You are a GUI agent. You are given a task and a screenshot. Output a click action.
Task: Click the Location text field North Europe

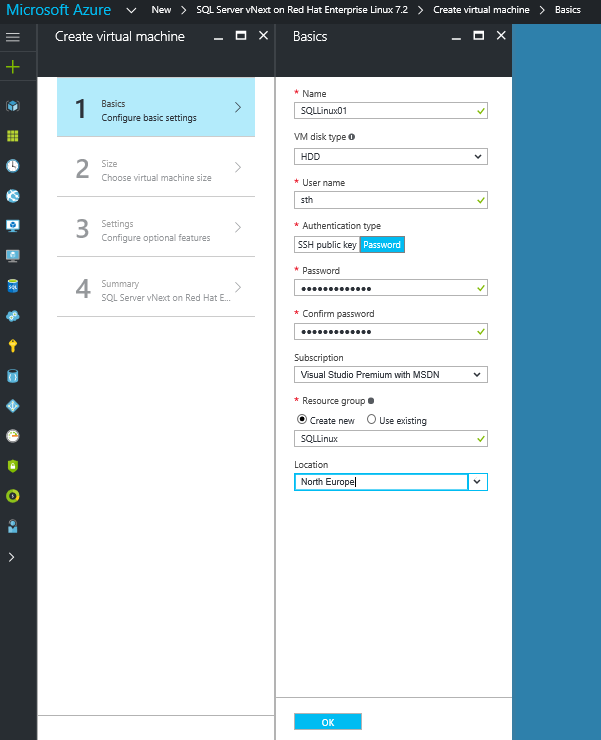tap(381, 482)
